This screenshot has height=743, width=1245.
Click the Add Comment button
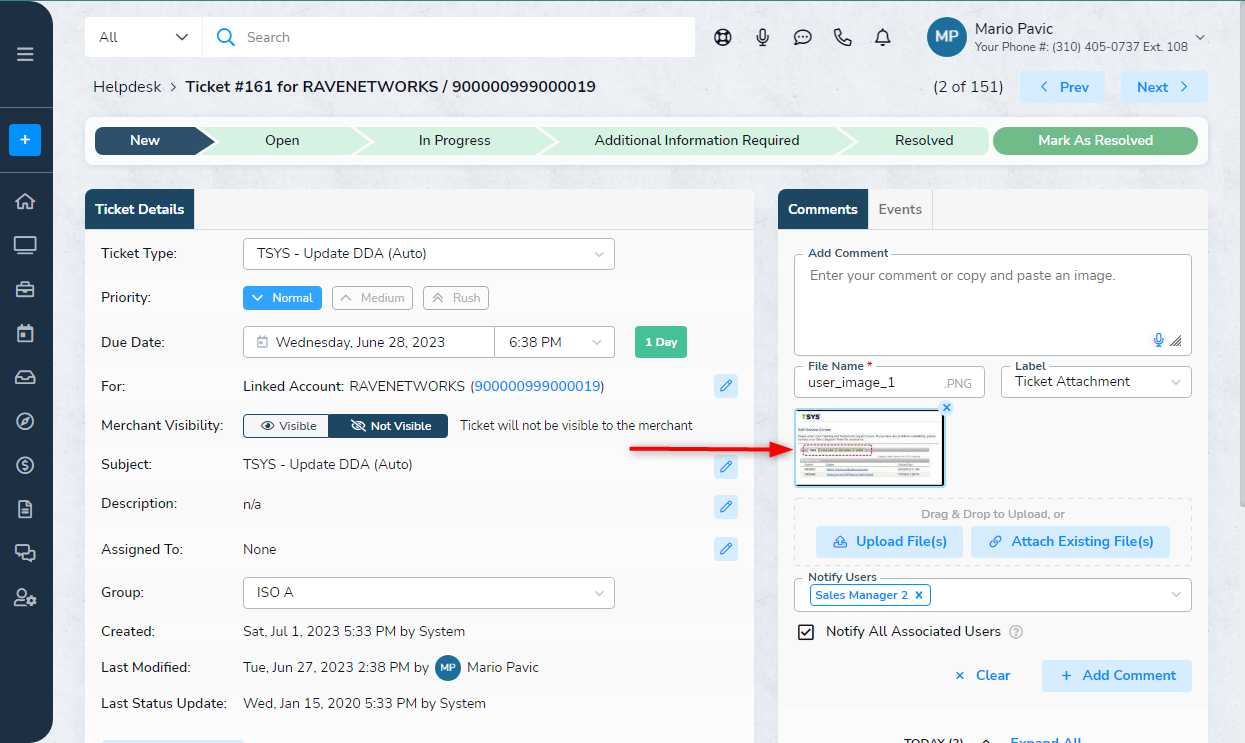[x=1117, y=675]
